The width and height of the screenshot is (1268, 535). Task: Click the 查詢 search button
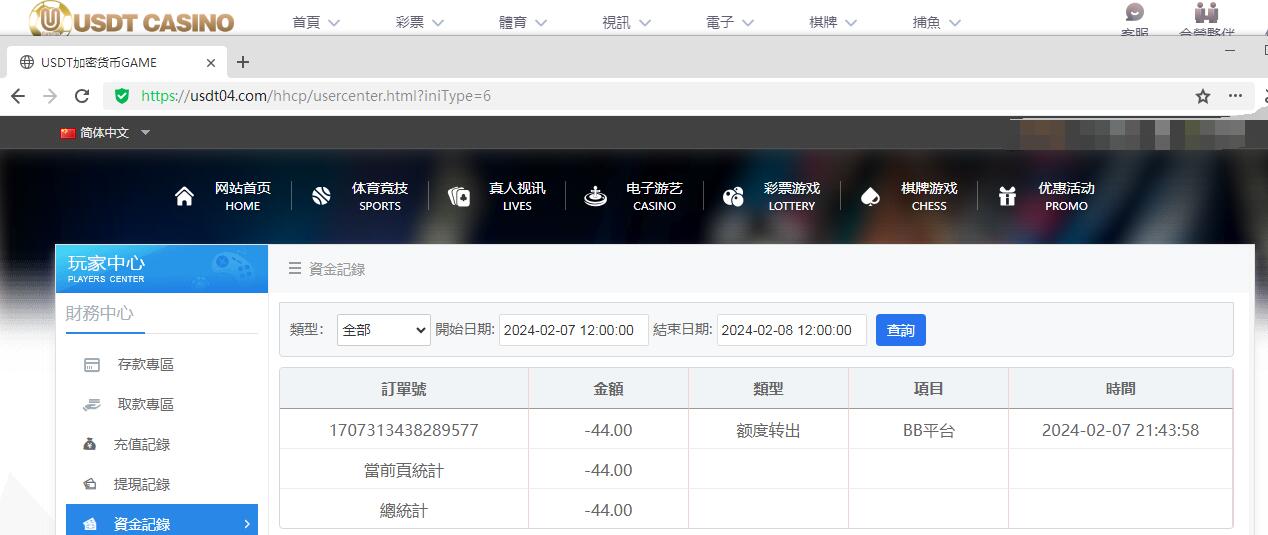pyautogui.click(x=901, y=330)
